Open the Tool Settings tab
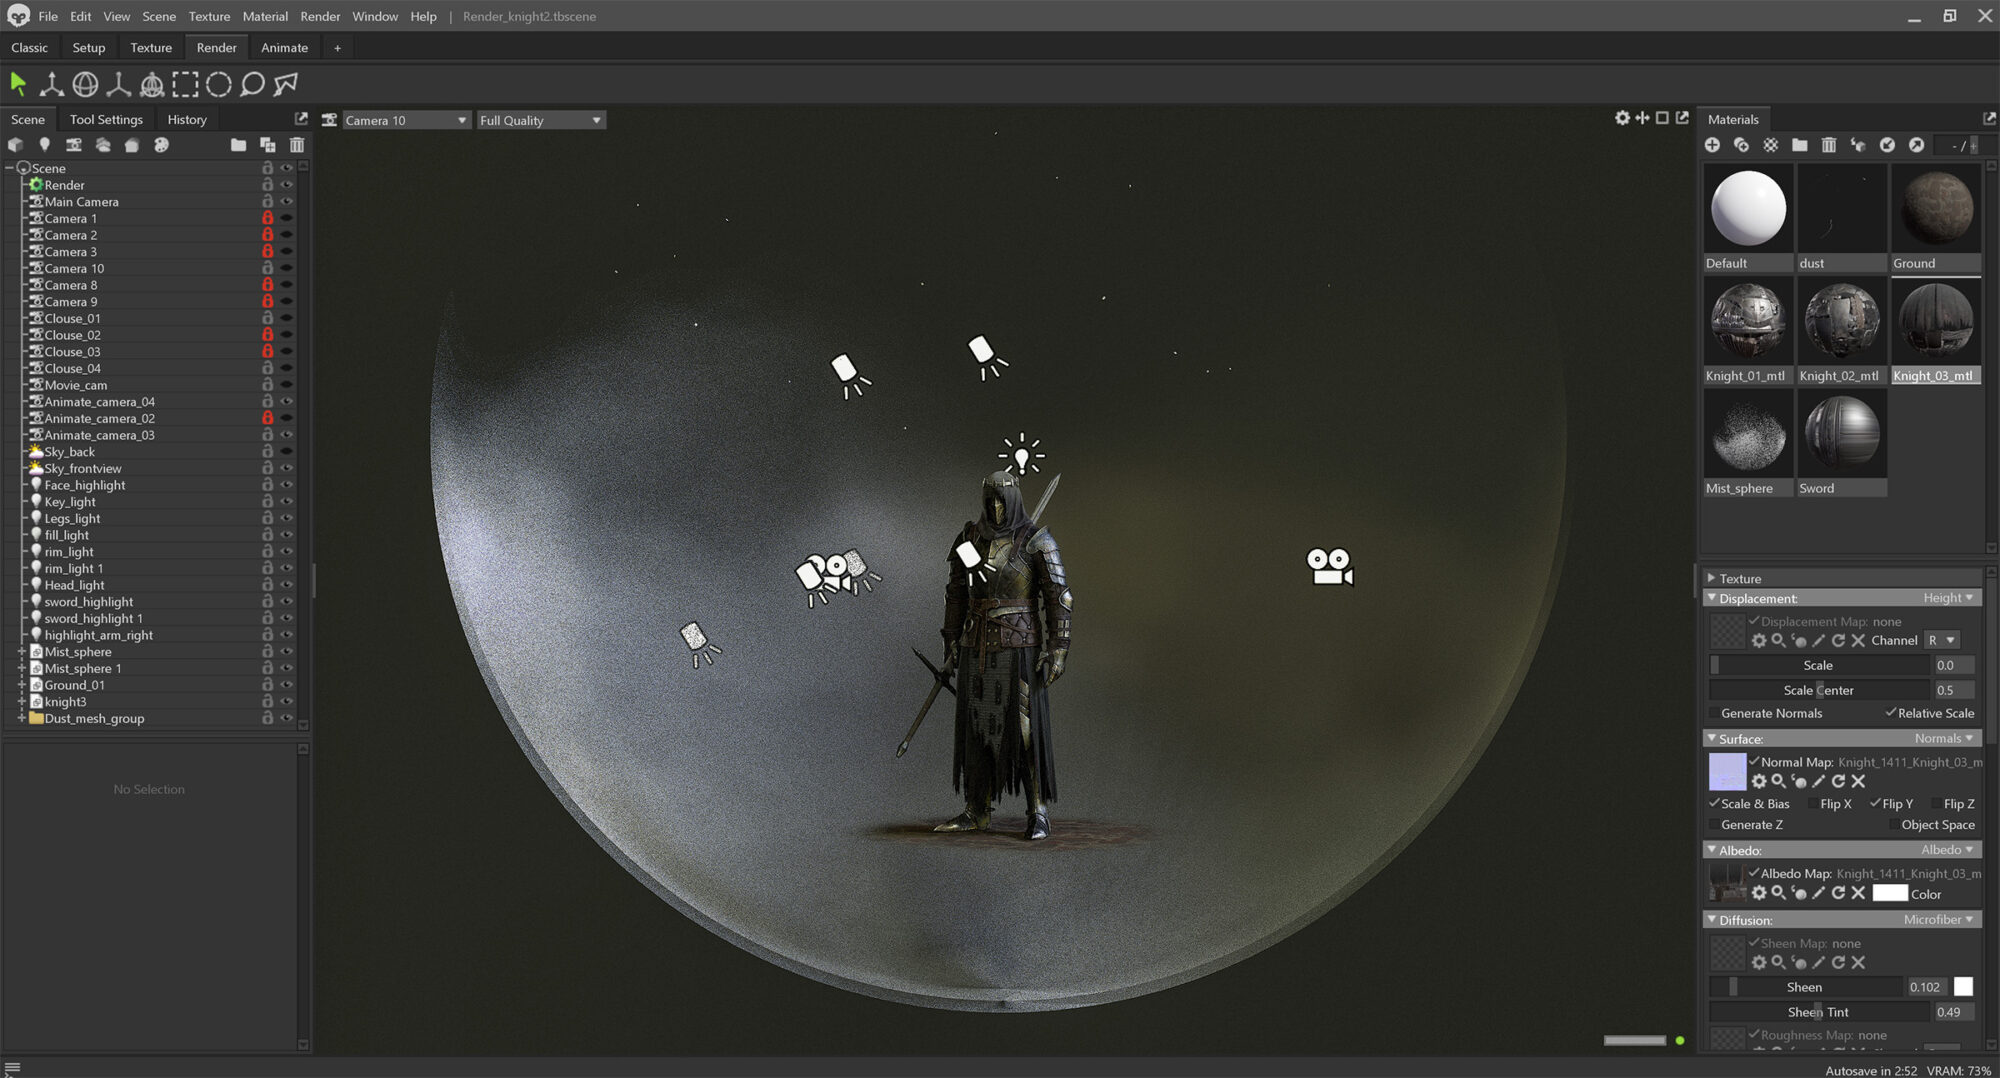 tap(106, 119)
